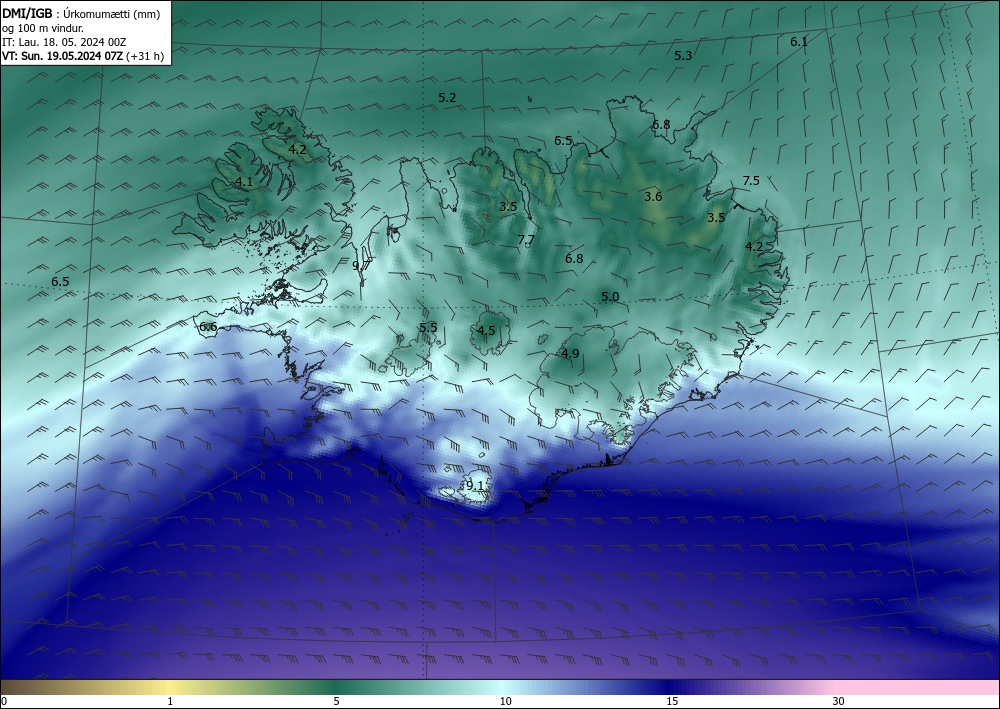Click the 9.7 value in west Iceland
Screen dimensions: 1000x709
(362, 265)
